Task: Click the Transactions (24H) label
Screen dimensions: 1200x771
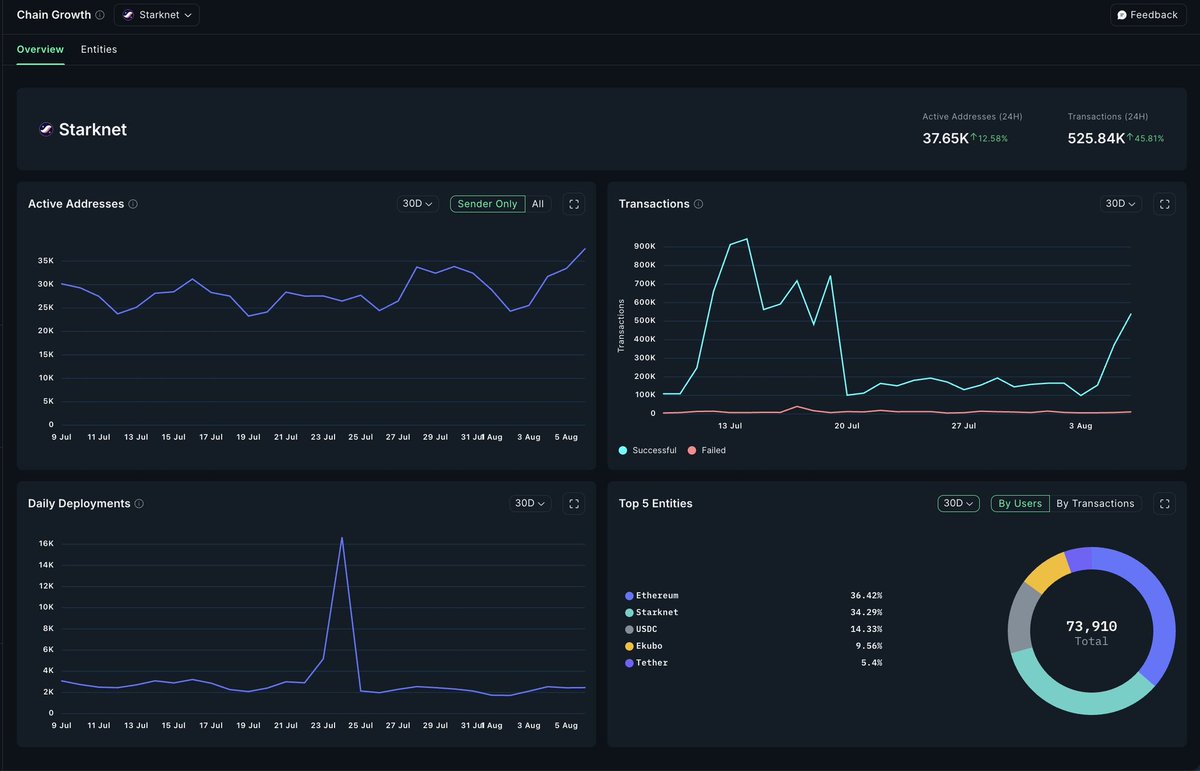Action: coord(1108,117)
